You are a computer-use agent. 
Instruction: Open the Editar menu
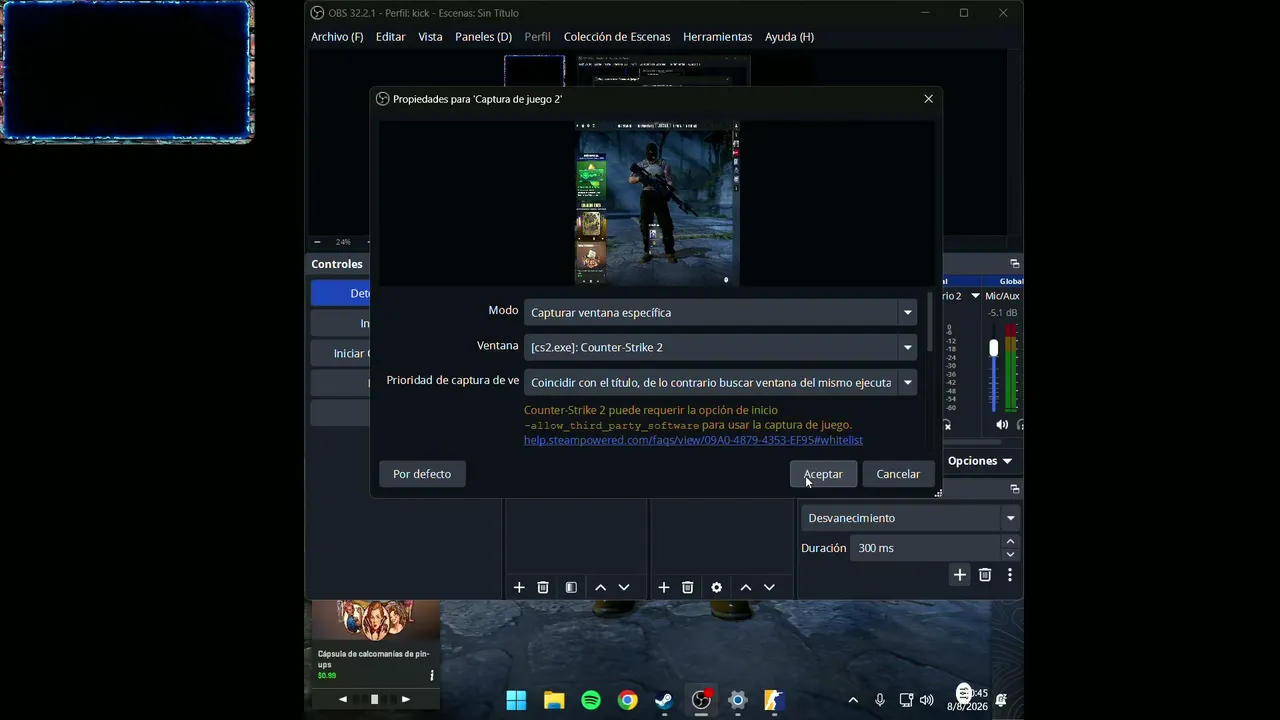click(390, 37)
